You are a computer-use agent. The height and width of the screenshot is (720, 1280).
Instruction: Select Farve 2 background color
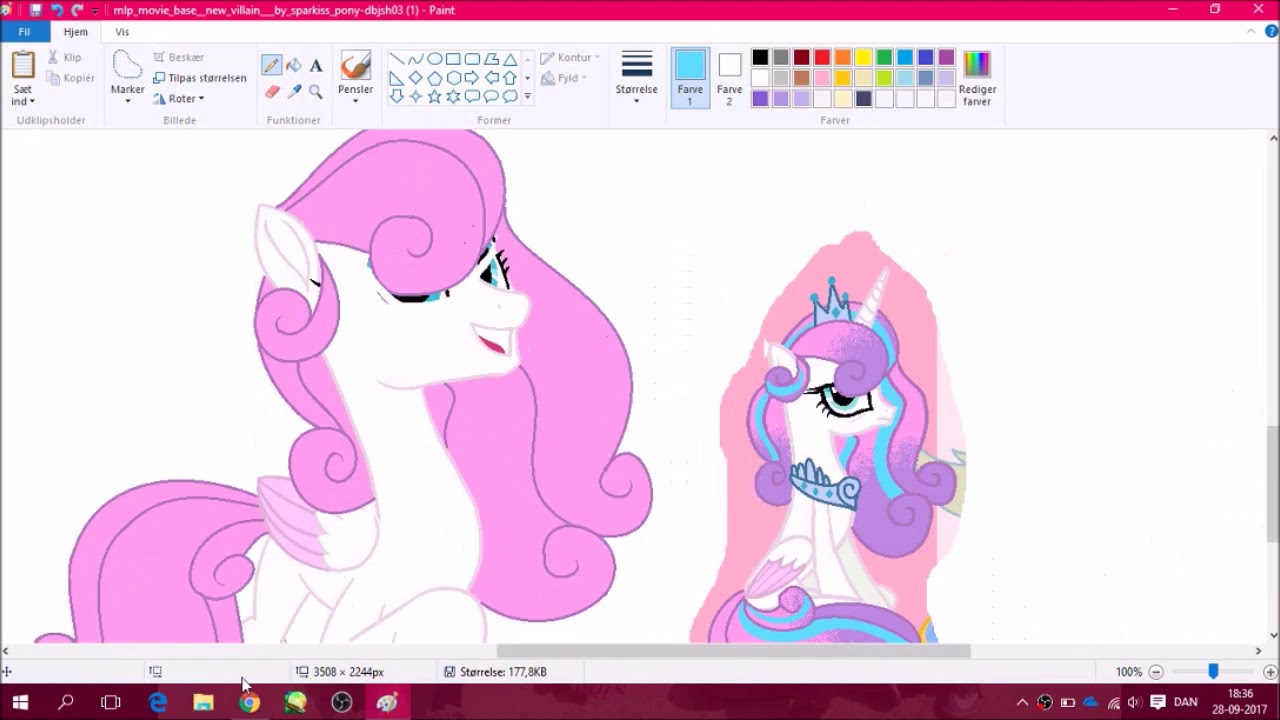729,78
